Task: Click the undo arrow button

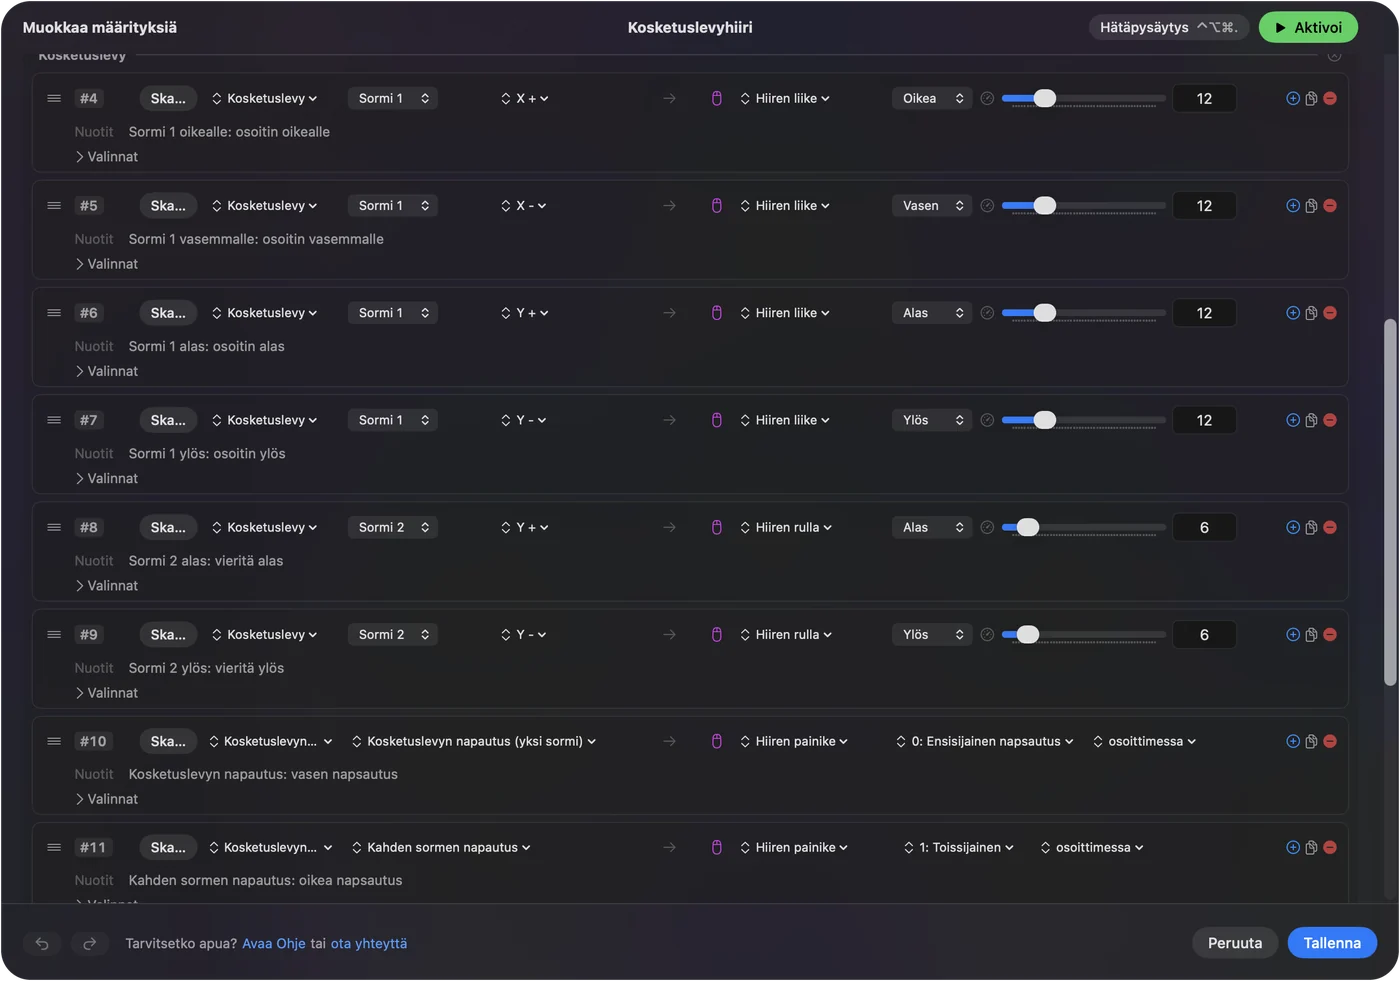Action: click(42, 943)
